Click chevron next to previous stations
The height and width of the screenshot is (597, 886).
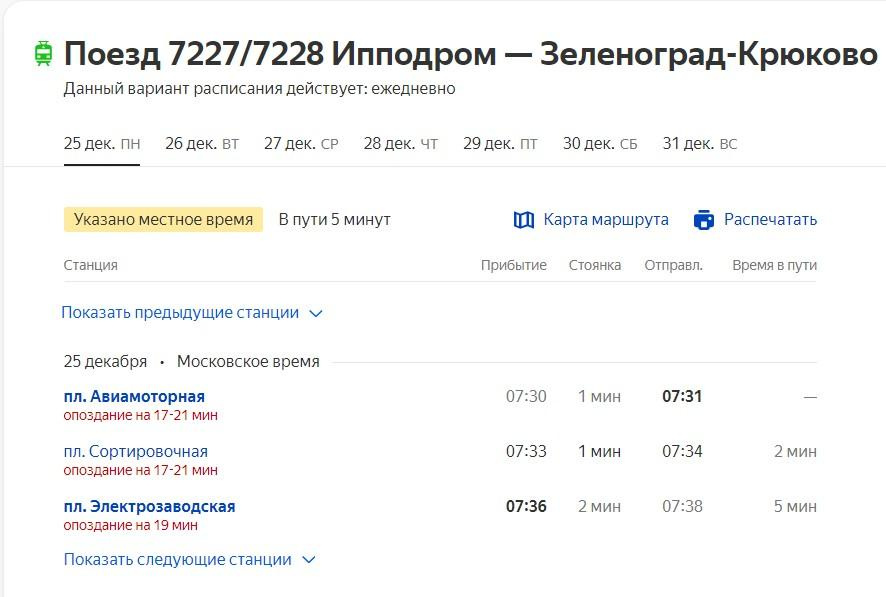[x=316, y=314]
